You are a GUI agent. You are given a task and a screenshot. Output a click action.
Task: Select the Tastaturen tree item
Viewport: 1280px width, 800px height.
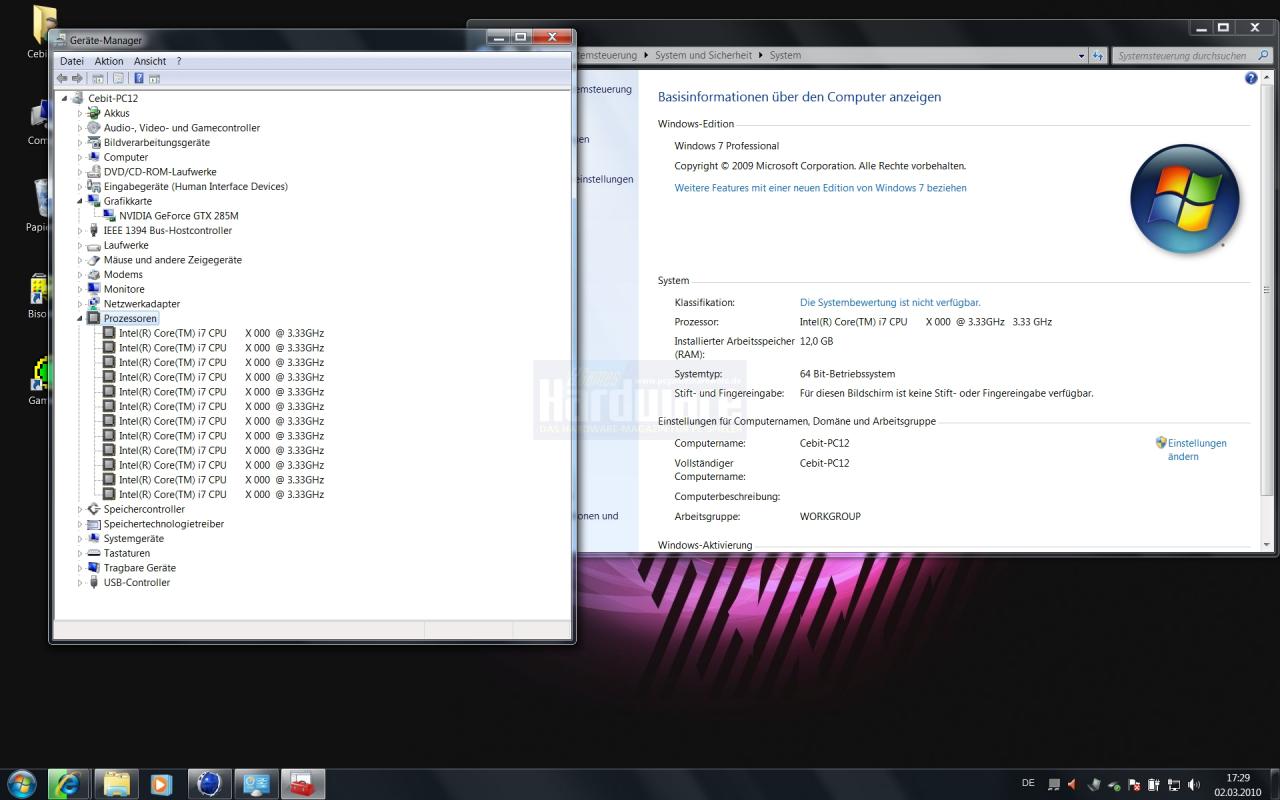coord(126,553)
